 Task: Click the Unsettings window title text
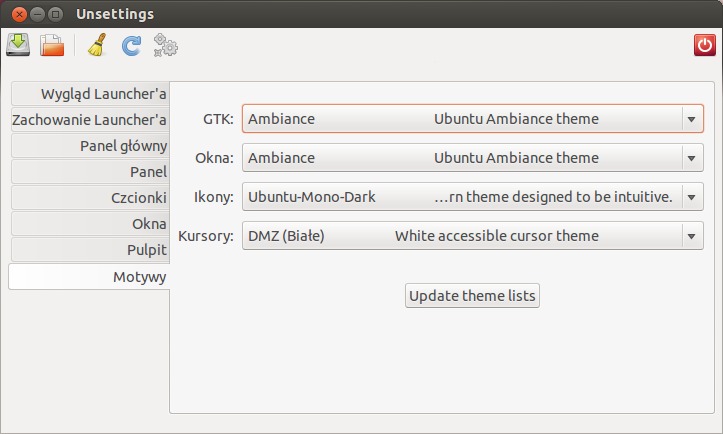click(x=115, y=14)
